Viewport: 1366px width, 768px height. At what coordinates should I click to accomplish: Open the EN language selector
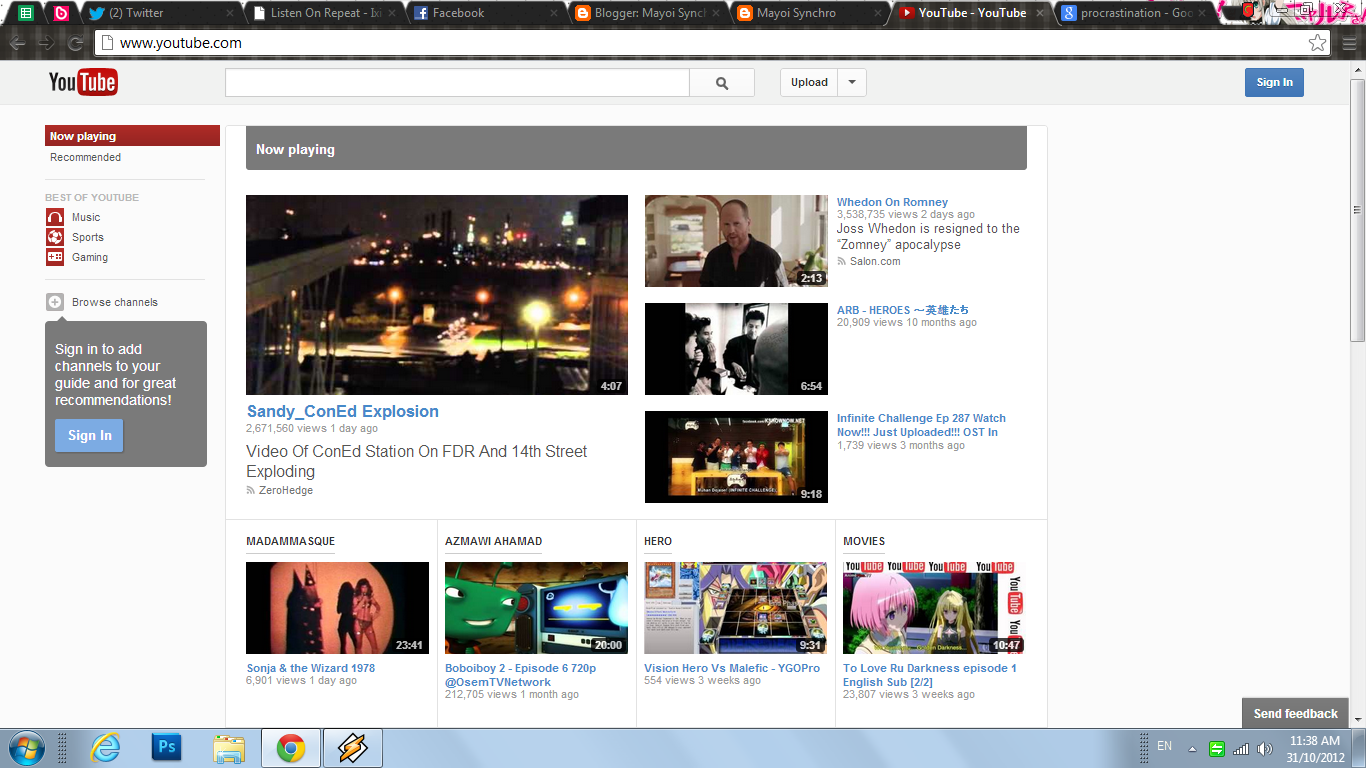pos(1164,746)
